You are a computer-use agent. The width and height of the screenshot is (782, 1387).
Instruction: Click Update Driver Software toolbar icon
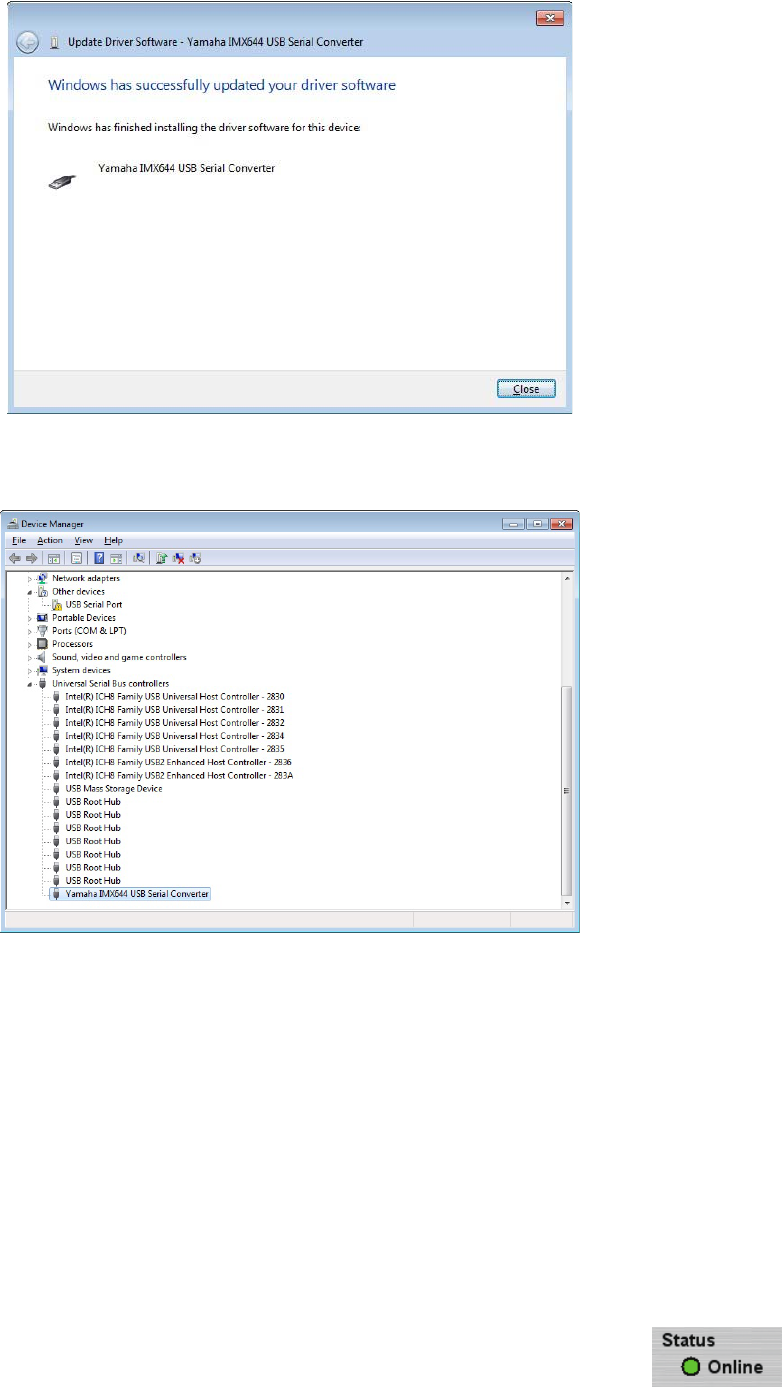click(x=162, y=558)
